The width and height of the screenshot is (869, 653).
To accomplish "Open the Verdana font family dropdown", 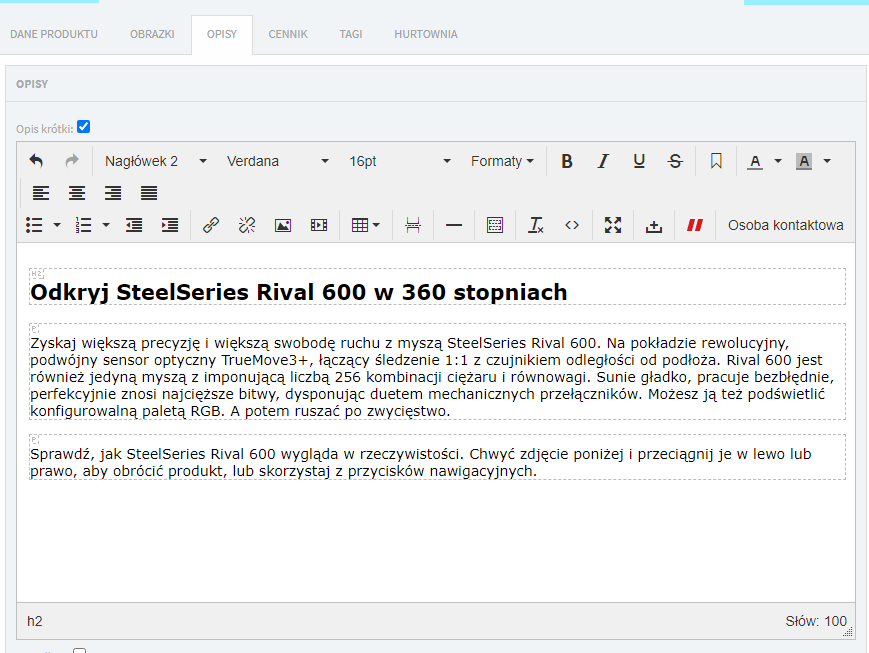I will (278, 161).
